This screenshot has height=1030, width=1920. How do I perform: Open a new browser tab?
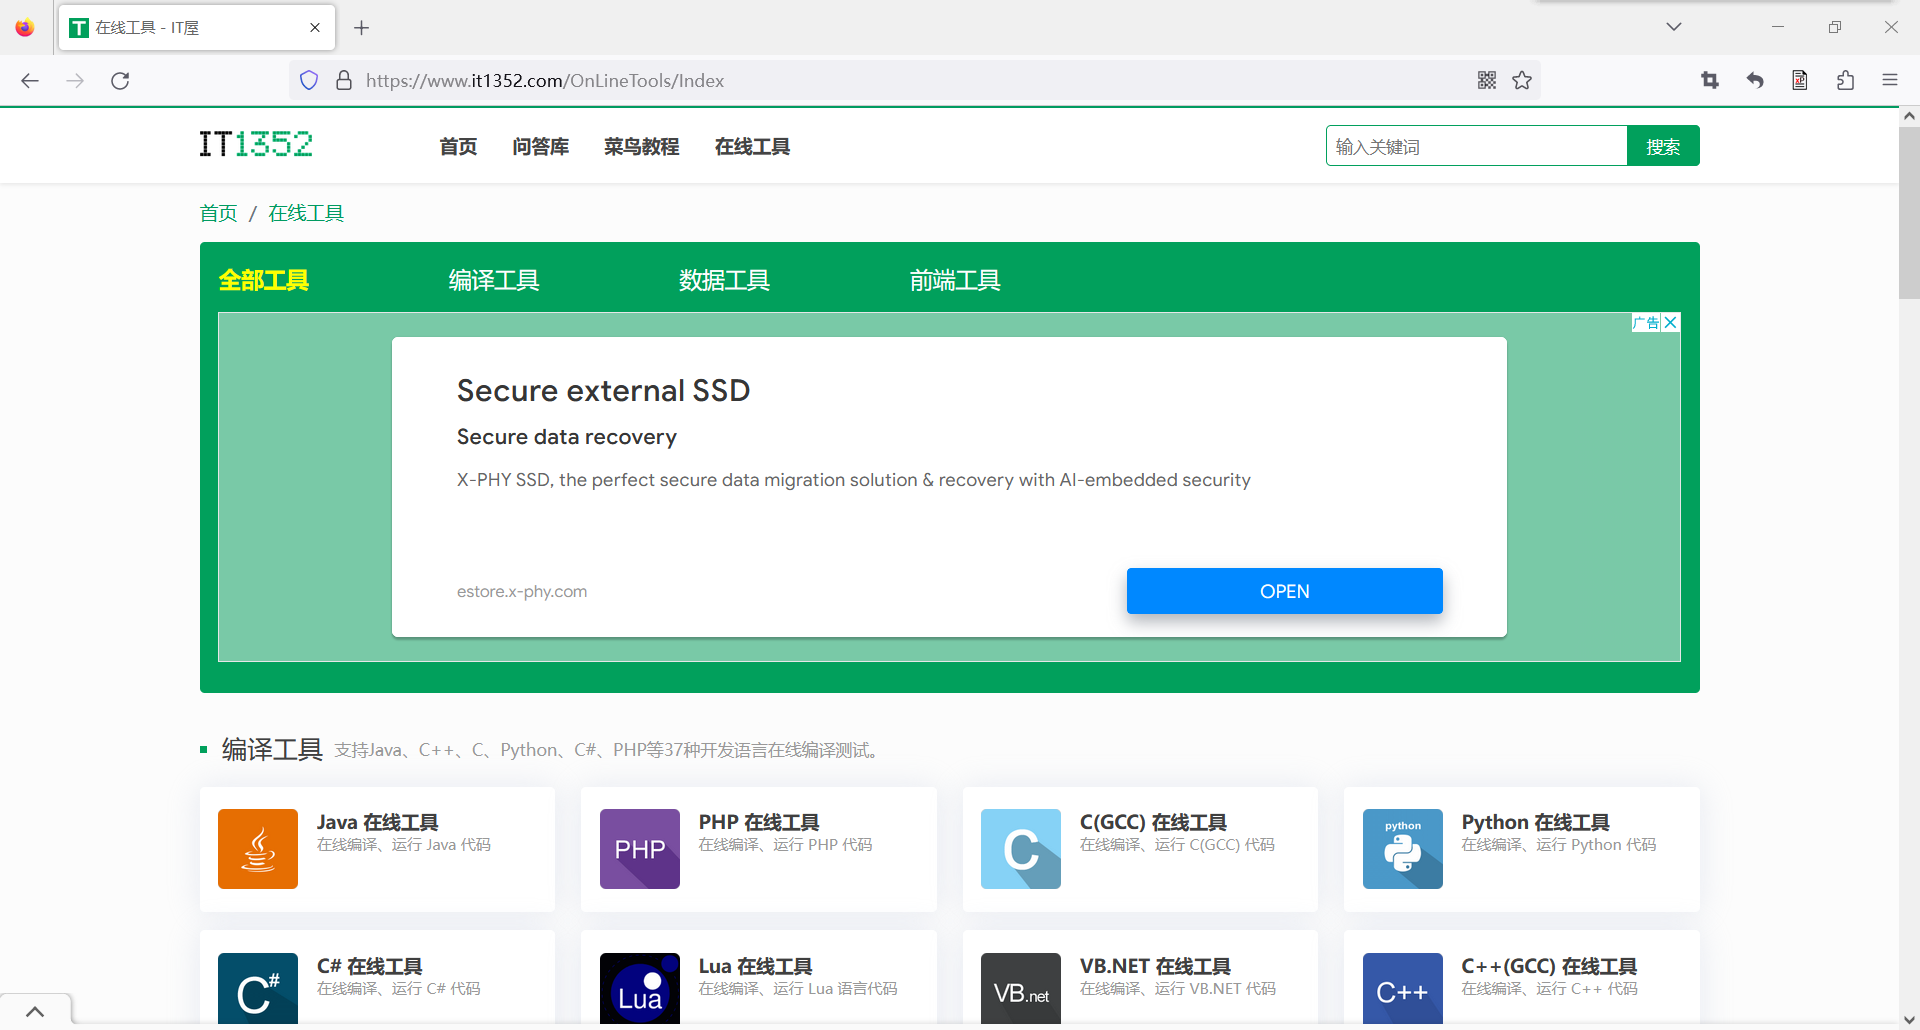[362, 28]
